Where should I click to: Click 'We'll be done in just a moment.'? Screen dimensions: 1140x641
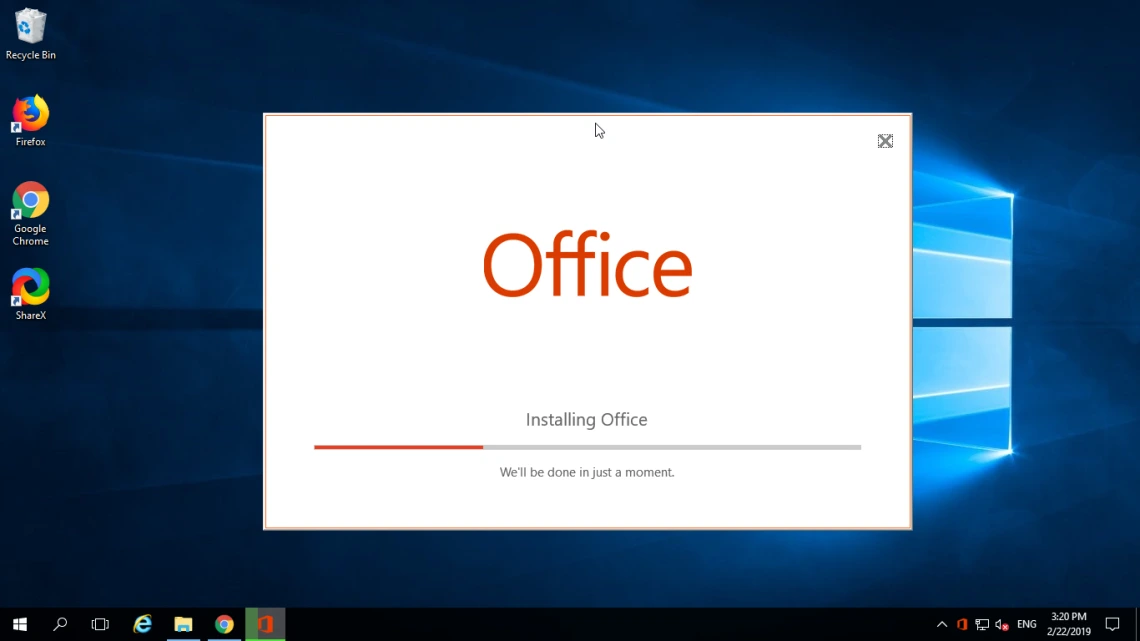587,472
